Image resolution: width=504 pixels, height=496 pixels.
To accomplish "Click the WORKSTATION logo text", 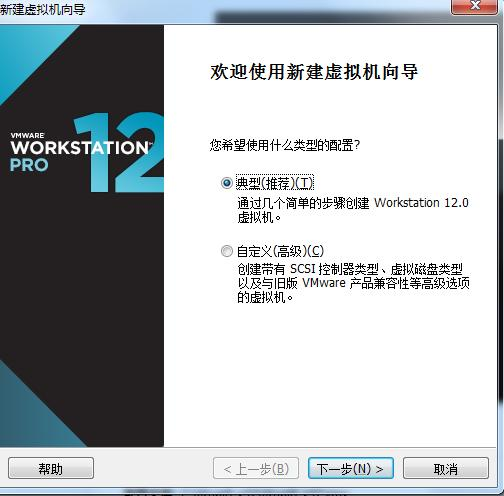I will [x=80, y=148].
